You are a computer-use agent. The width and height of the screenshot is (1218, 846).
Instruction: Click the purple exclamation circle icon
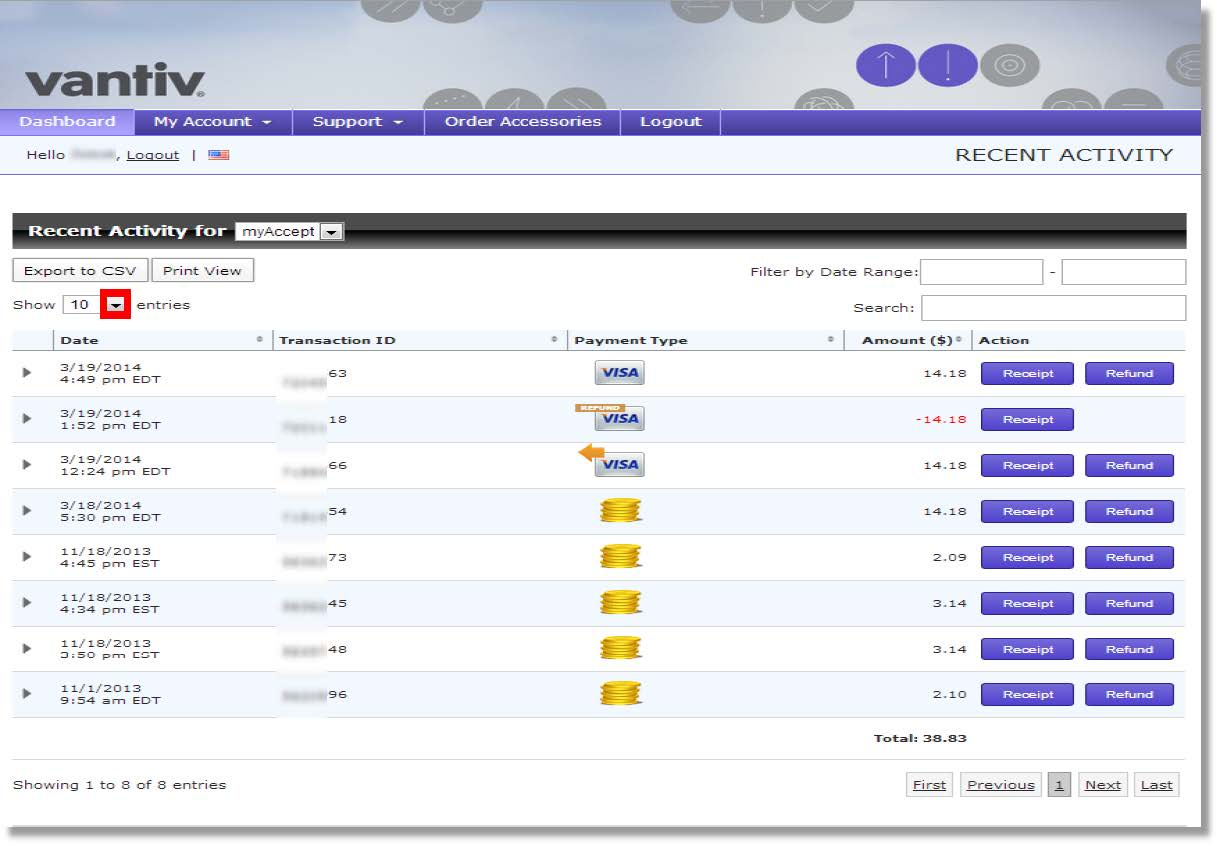click(x=946, y=65)
